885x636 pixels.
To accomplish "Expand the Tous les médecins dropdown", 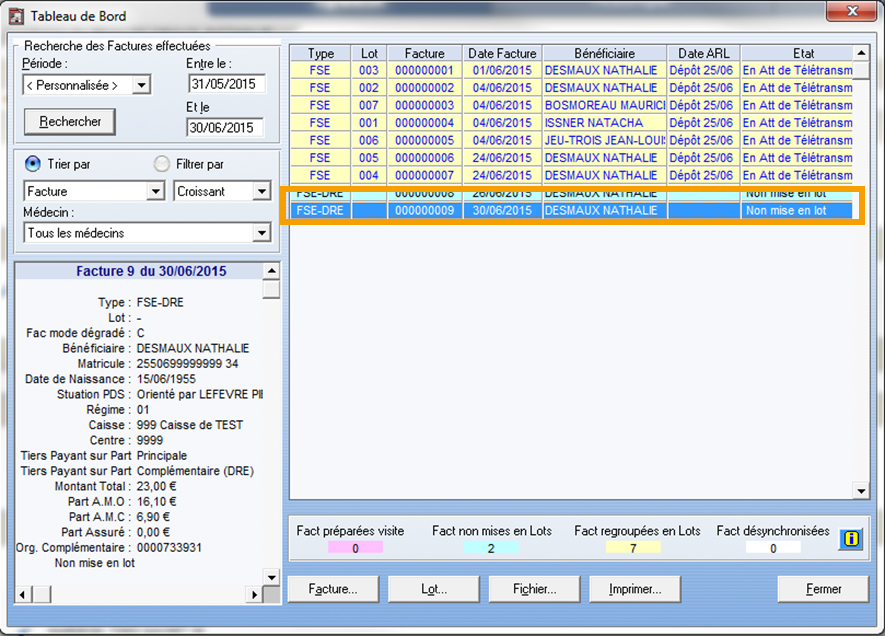I will coord(261,233).
